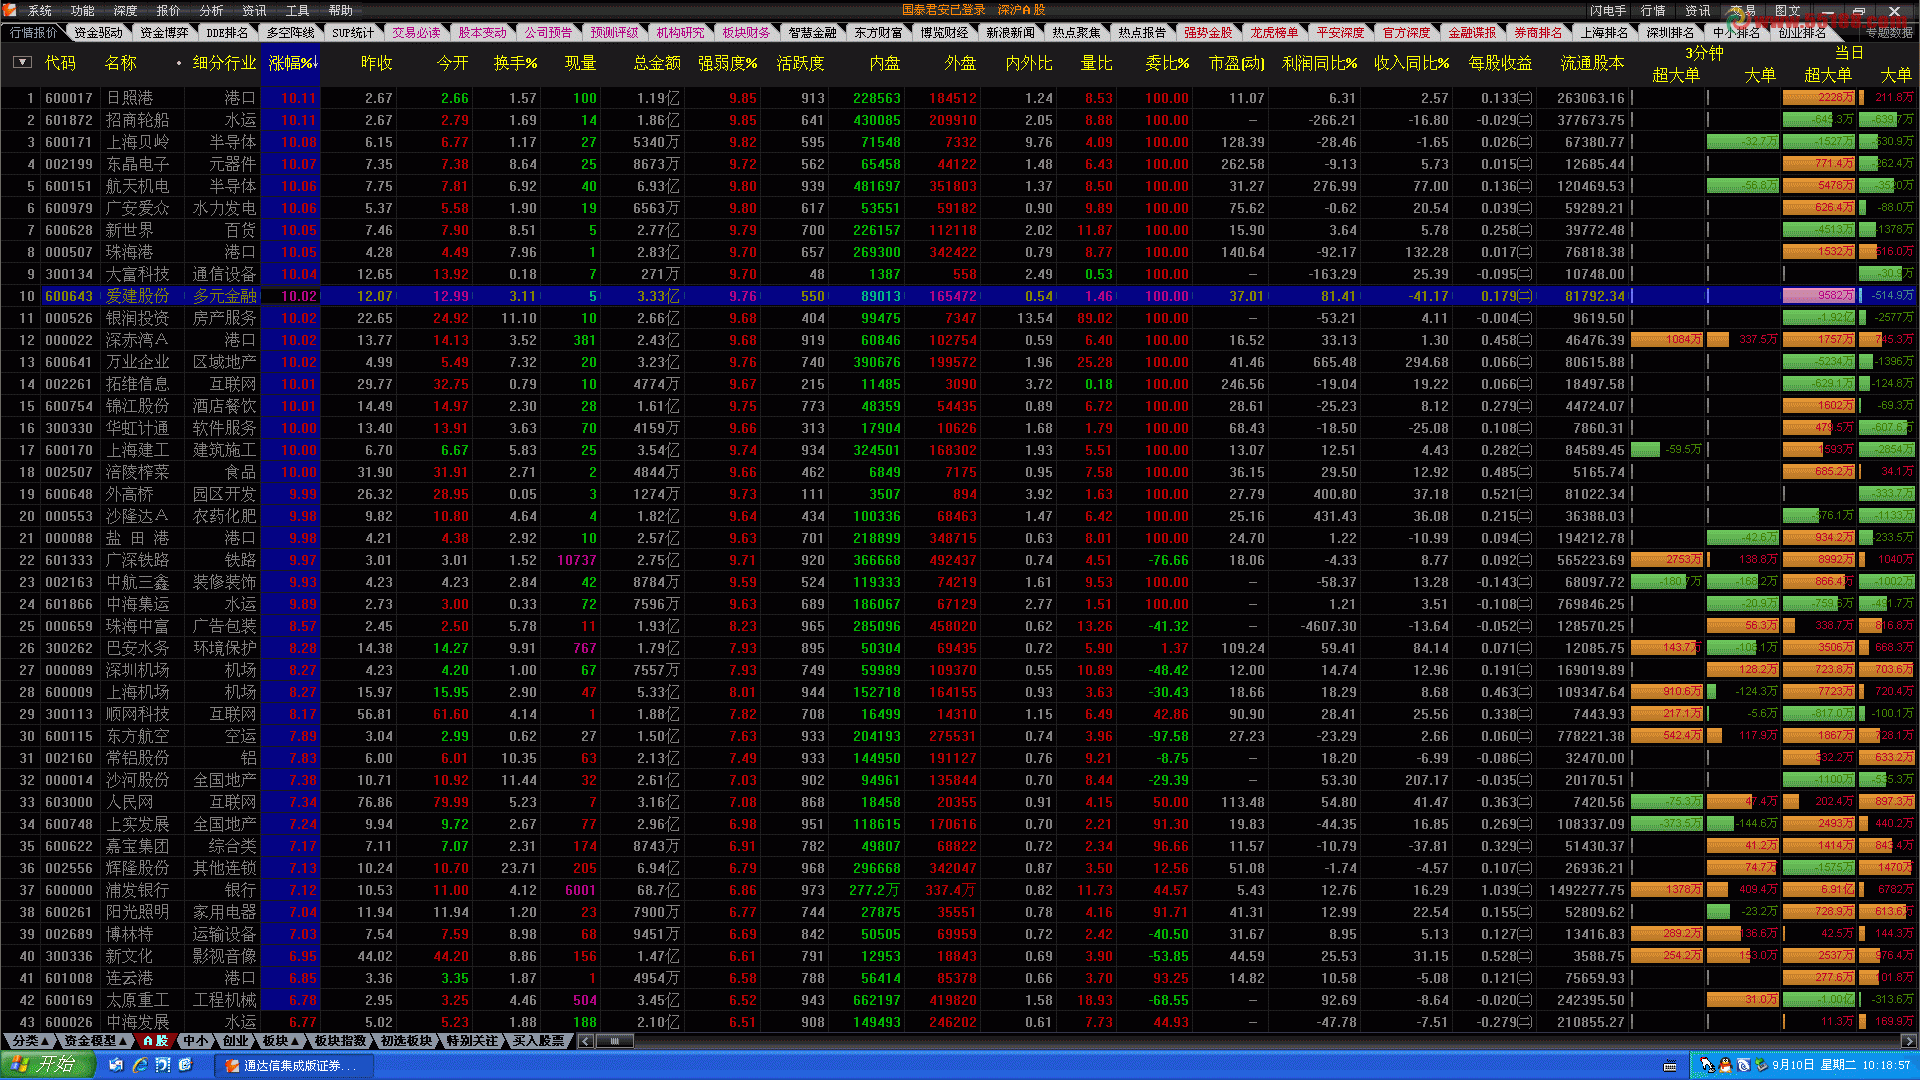The image size is (1920, 1080).
Task: Open the 上海排名 tab
Action: tap(1604, 32)
